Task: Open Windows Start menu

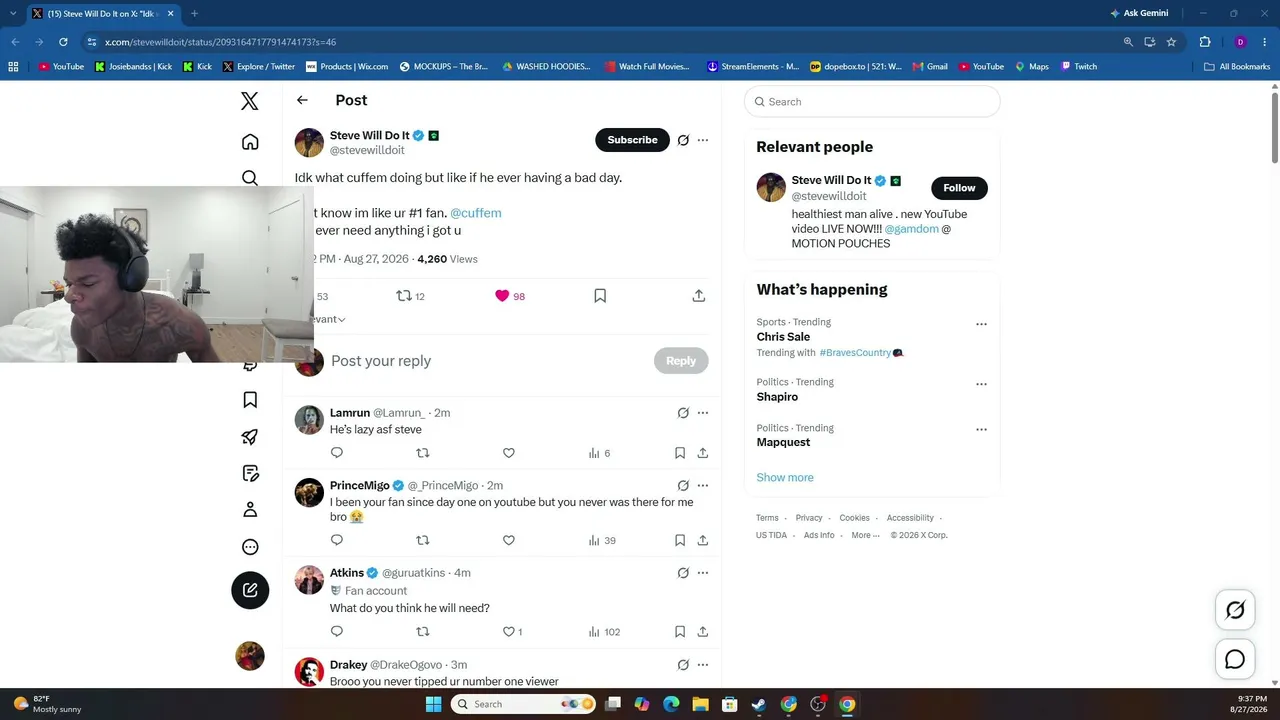Action: pos(433,704)
